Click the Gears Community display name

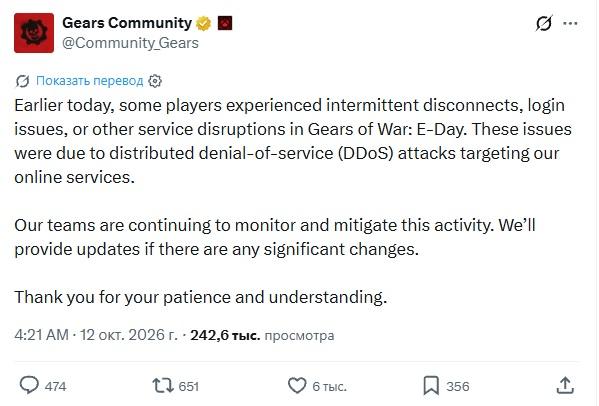[127, 23]
